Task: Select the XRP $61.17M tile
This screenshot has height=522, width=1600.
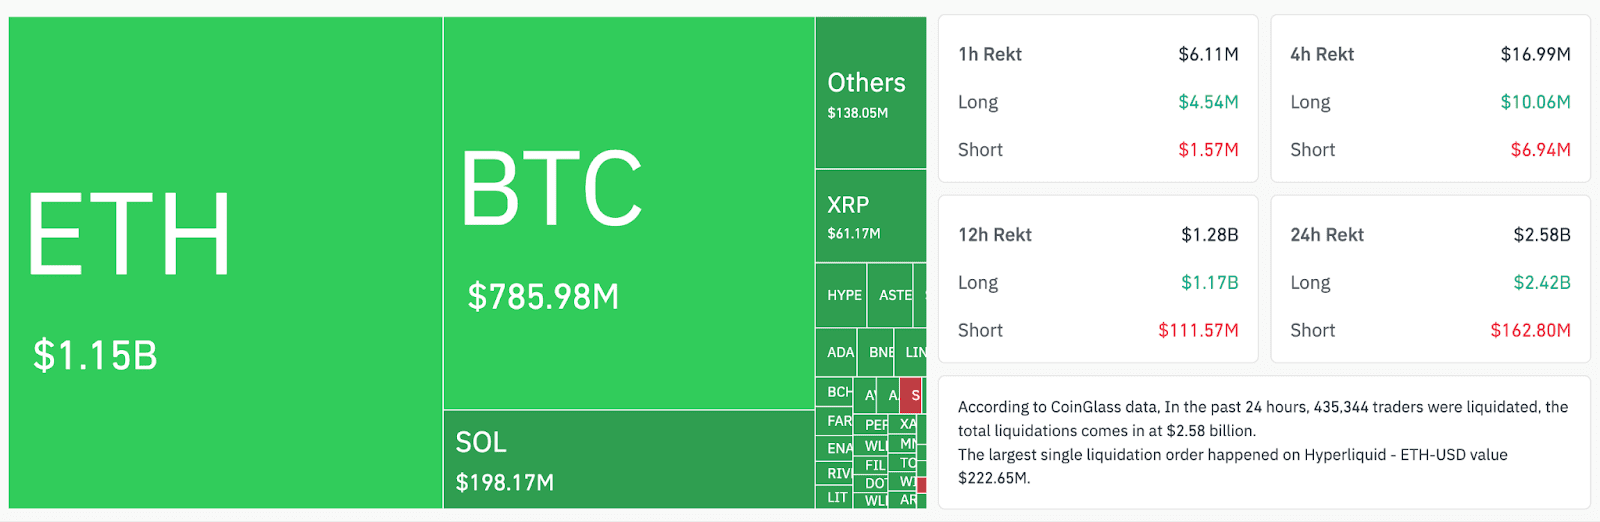Action: pyautogui.click(x=870, y=216)
